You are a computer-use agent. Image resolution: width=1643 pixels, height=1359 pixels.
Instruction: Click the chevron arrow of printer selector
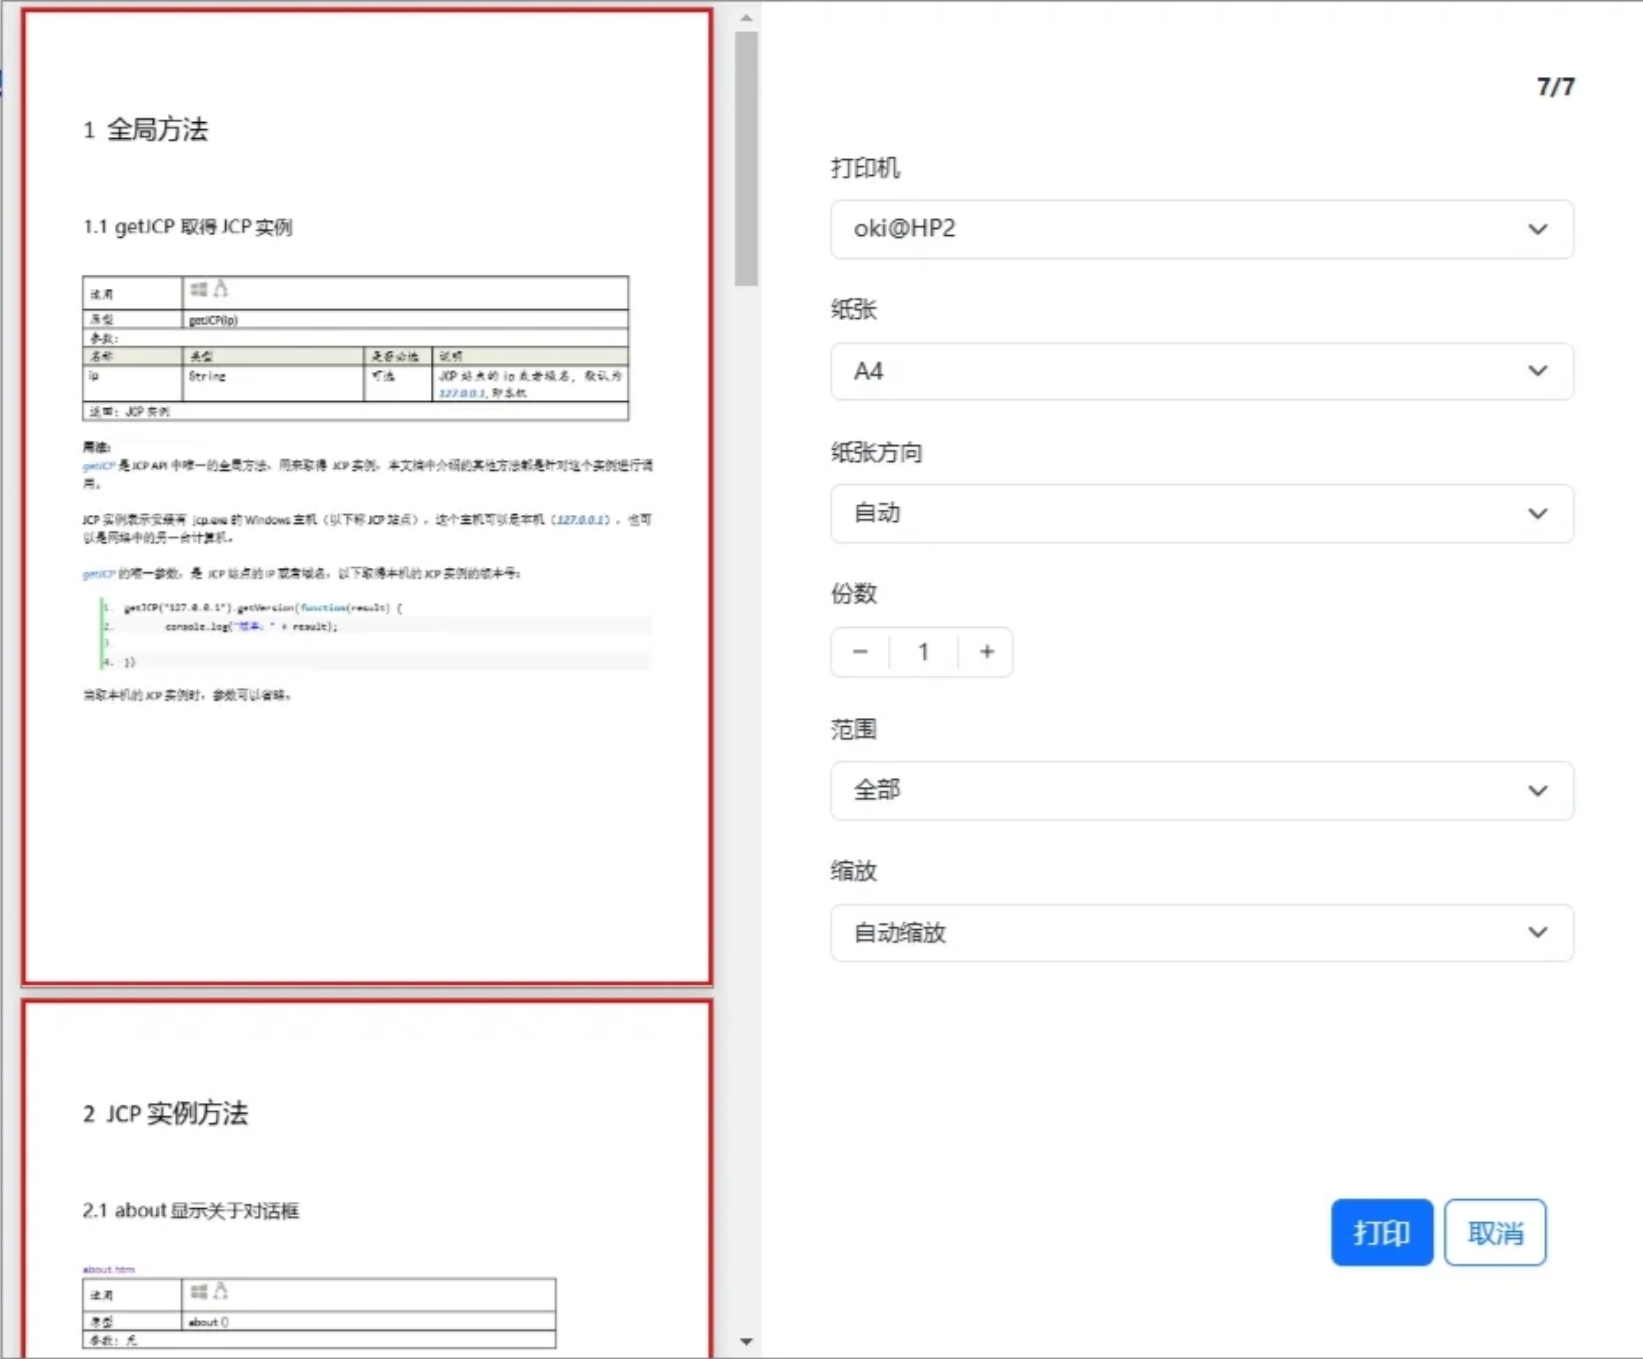[x=1537, y=229]
